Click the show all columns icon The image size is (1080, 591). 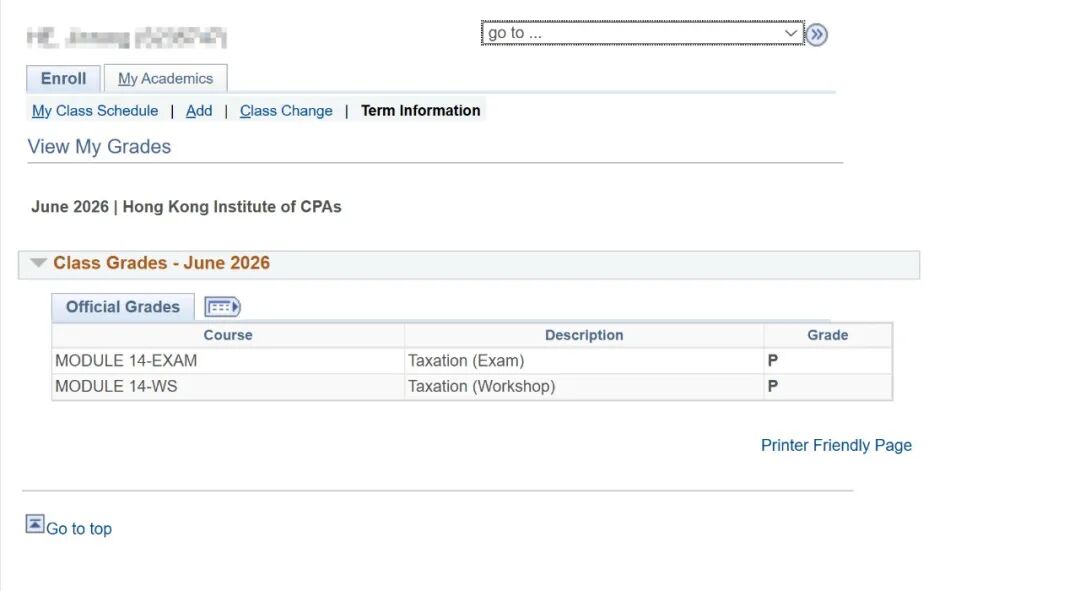(222, 307)
